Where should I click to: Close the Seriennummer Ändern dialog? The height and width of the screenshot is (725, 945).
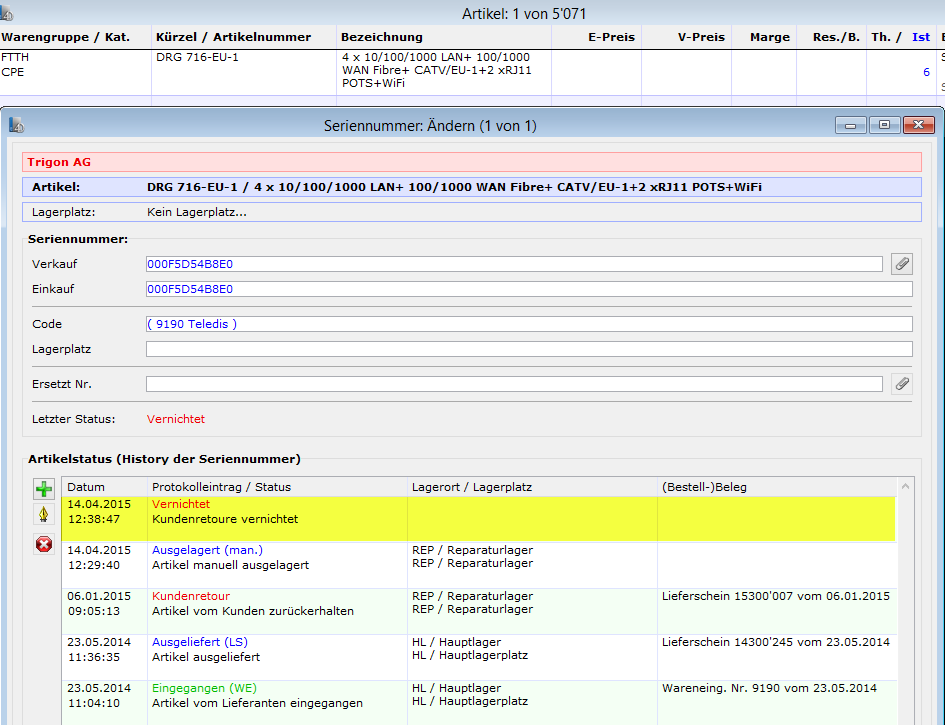(917, 125)
